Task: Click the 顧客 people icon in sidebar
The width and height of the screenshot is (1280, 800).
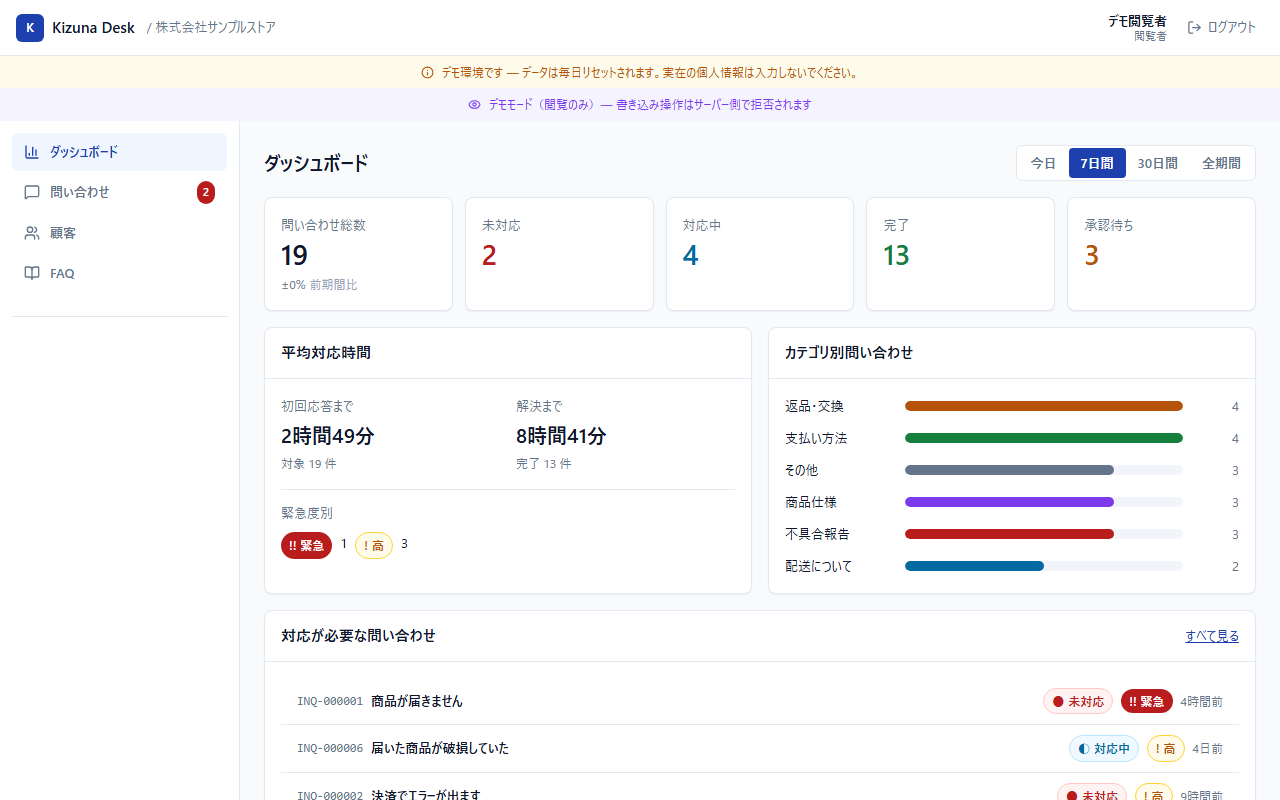Action: (32, 233)
